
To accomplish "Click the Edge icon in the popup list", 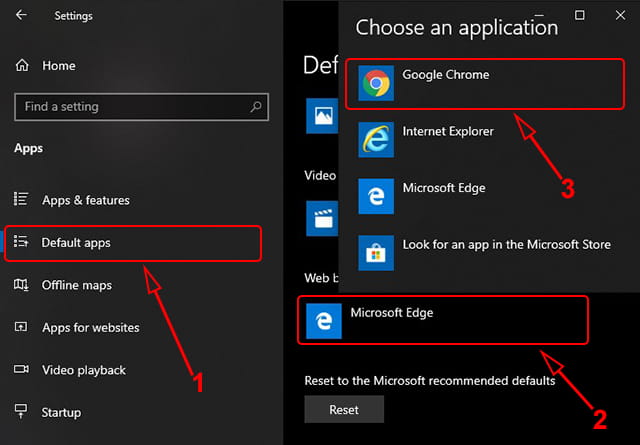I will coord(376,196).
